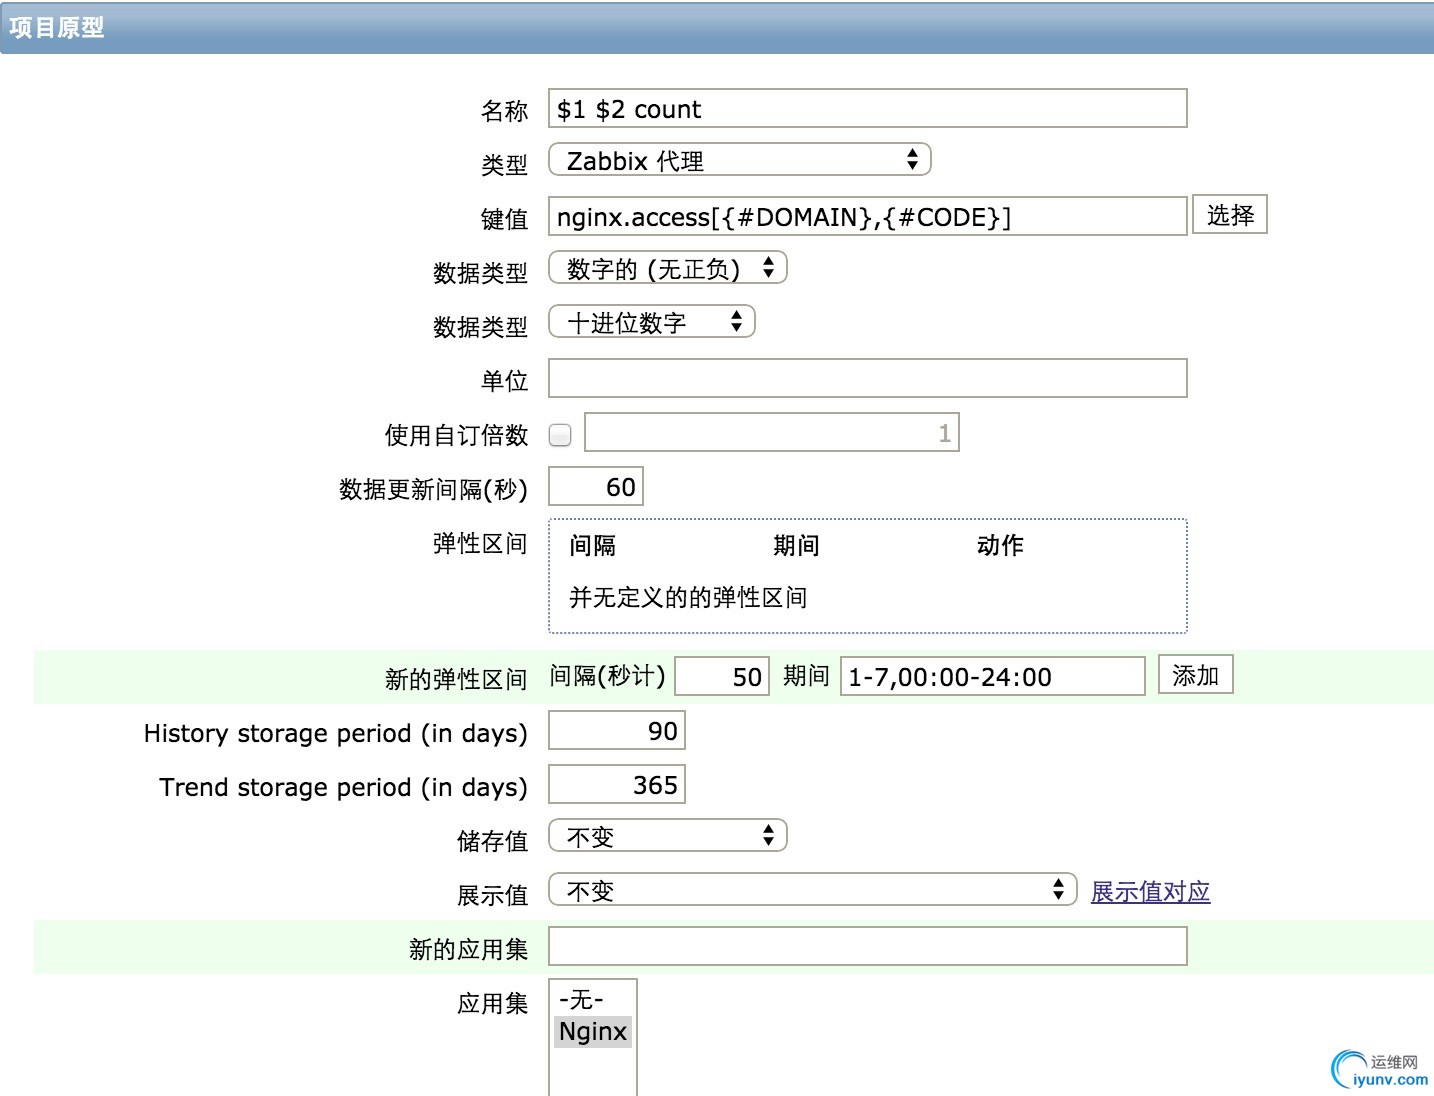Select Nginx in the 应用集 list

pyautogui.click(x=593, y=1032)
